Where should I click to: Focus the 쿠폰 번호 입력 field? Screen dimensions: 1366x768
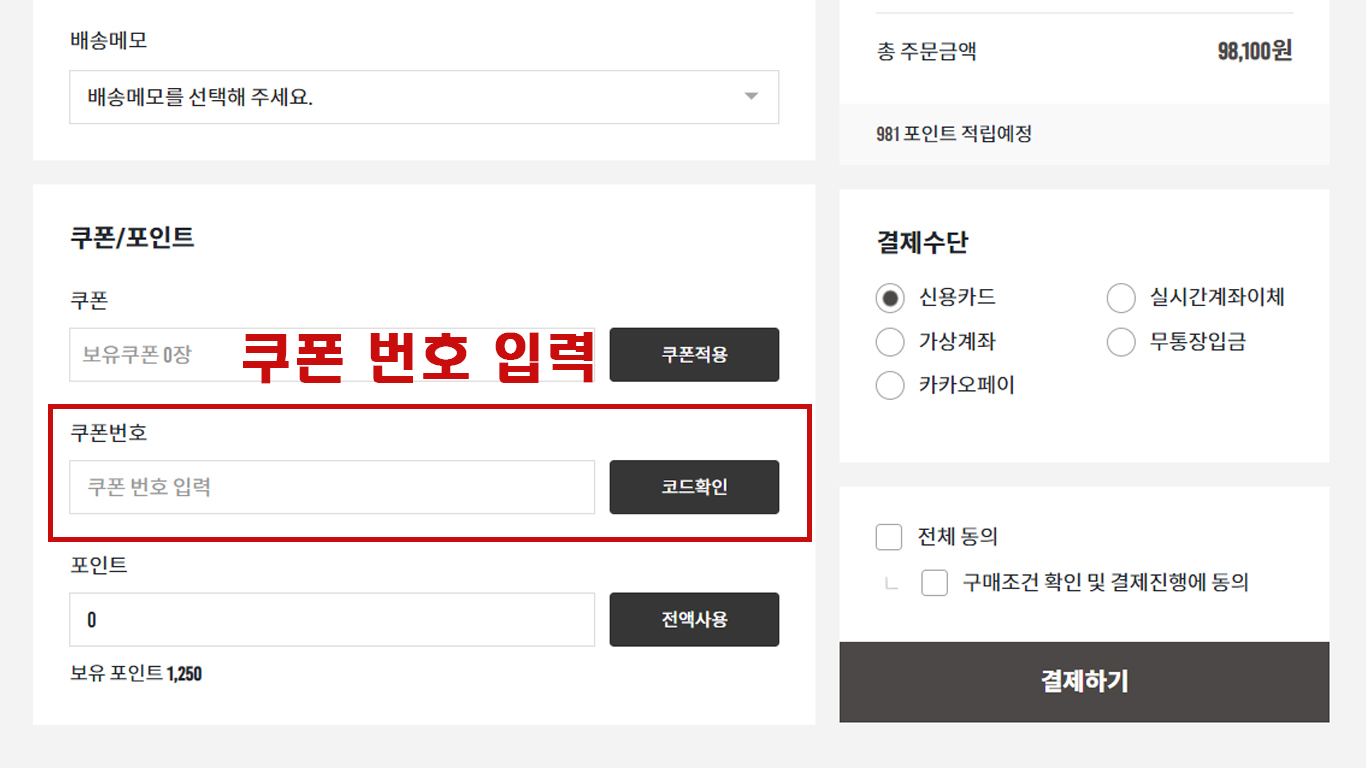[x=332, y=487]
